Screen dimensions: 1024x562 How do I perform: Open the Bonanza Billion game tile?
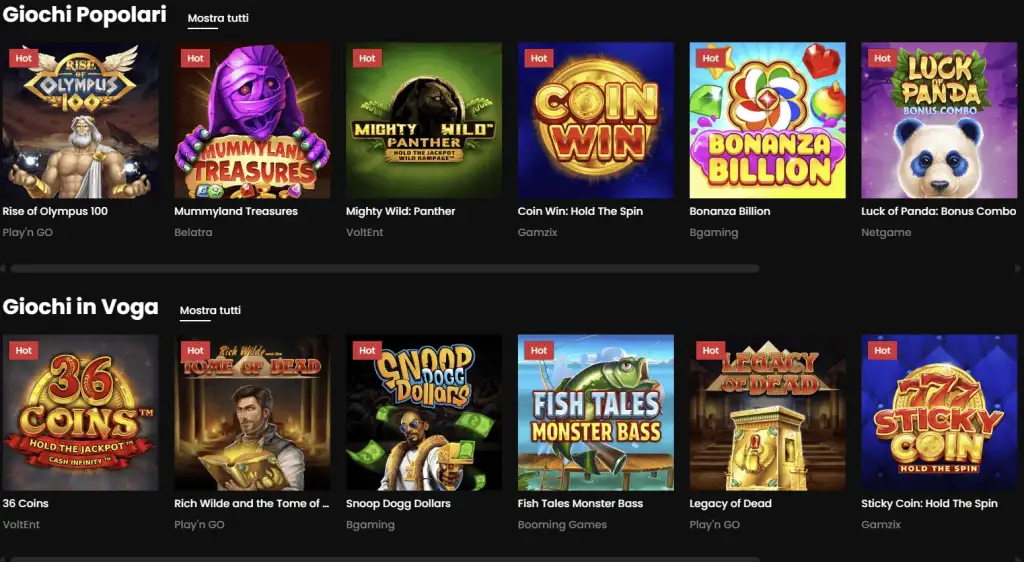(767, 120)
